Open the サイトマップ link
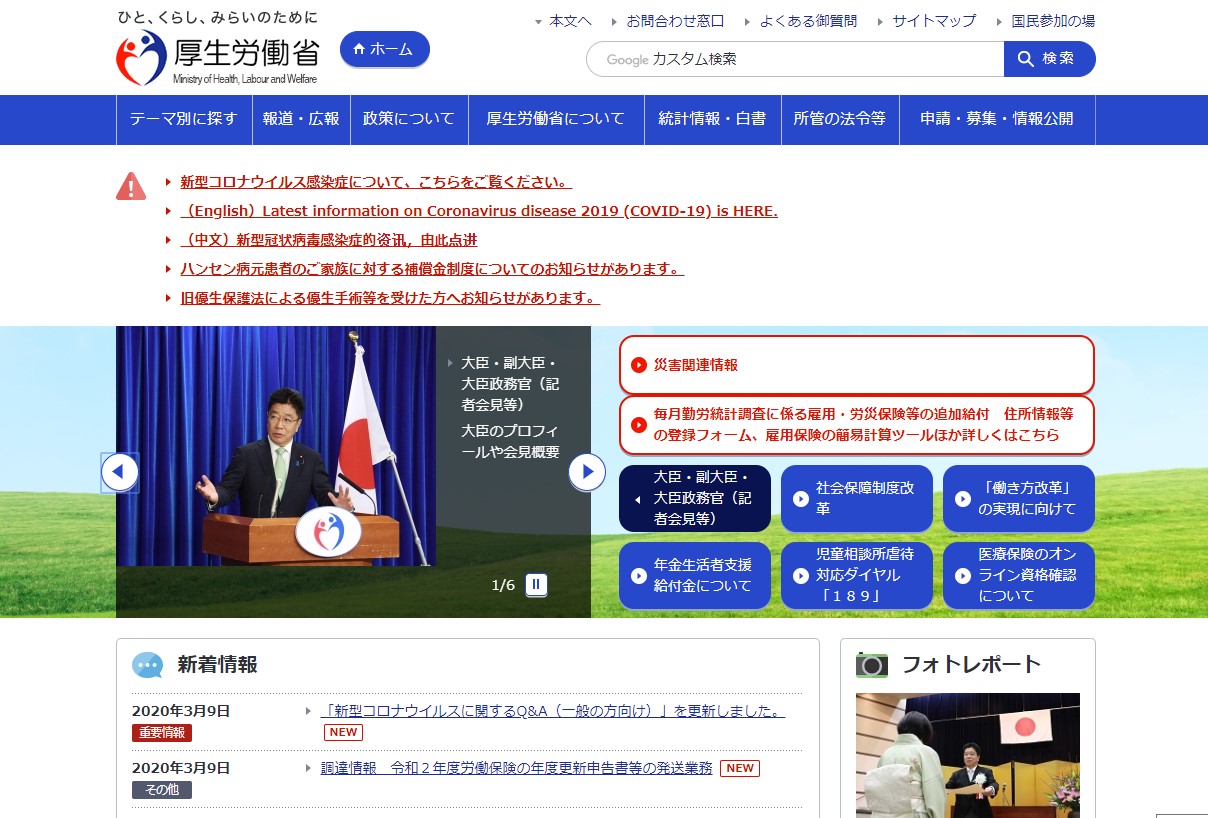The height and width of the screenshot is (818, 1208). (934, 20)
